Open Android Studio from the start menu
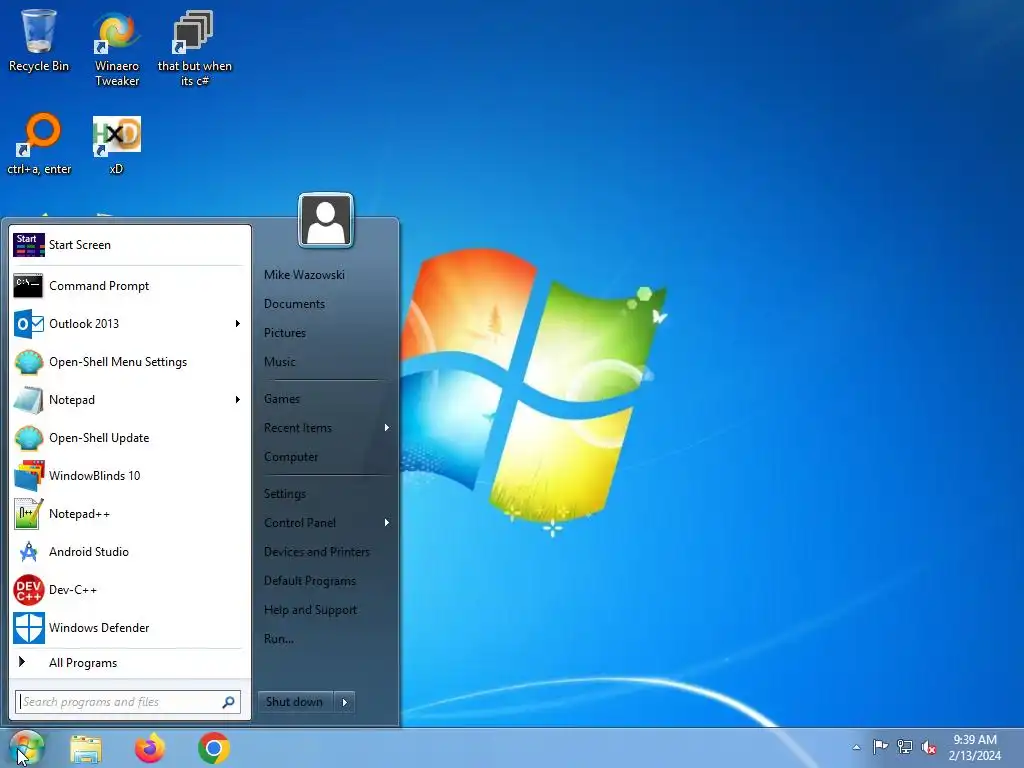 click(129, 552)
